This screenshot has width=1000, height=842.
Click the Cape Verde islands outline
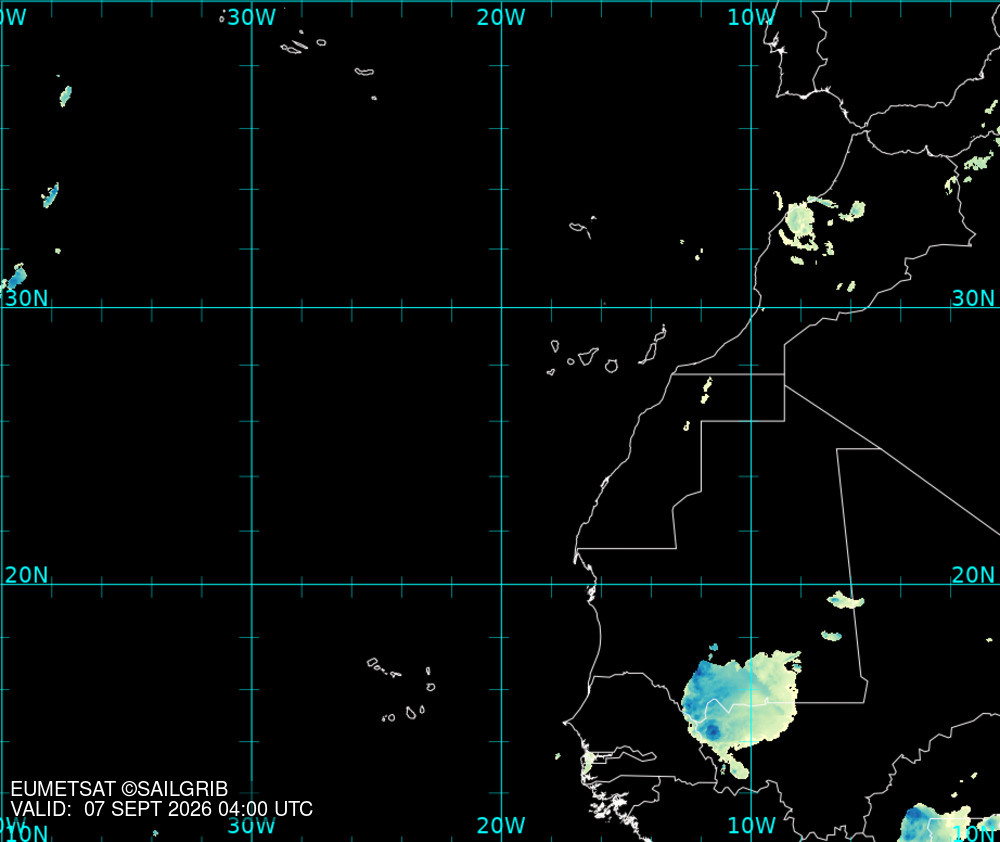pyautogui.click(x=401, y=690)
